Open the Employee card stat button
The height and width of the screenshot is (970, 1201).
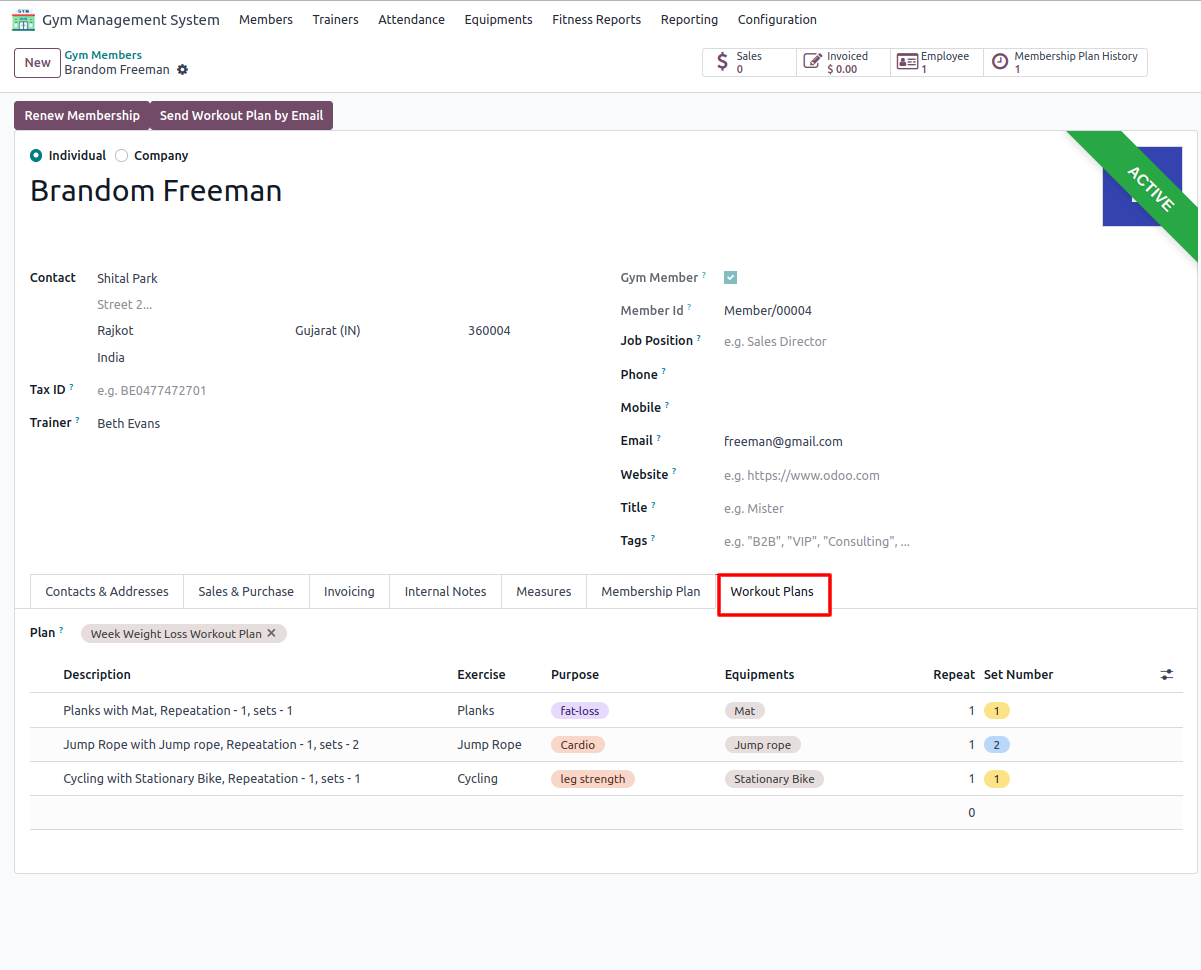click(x=936, y=62)
